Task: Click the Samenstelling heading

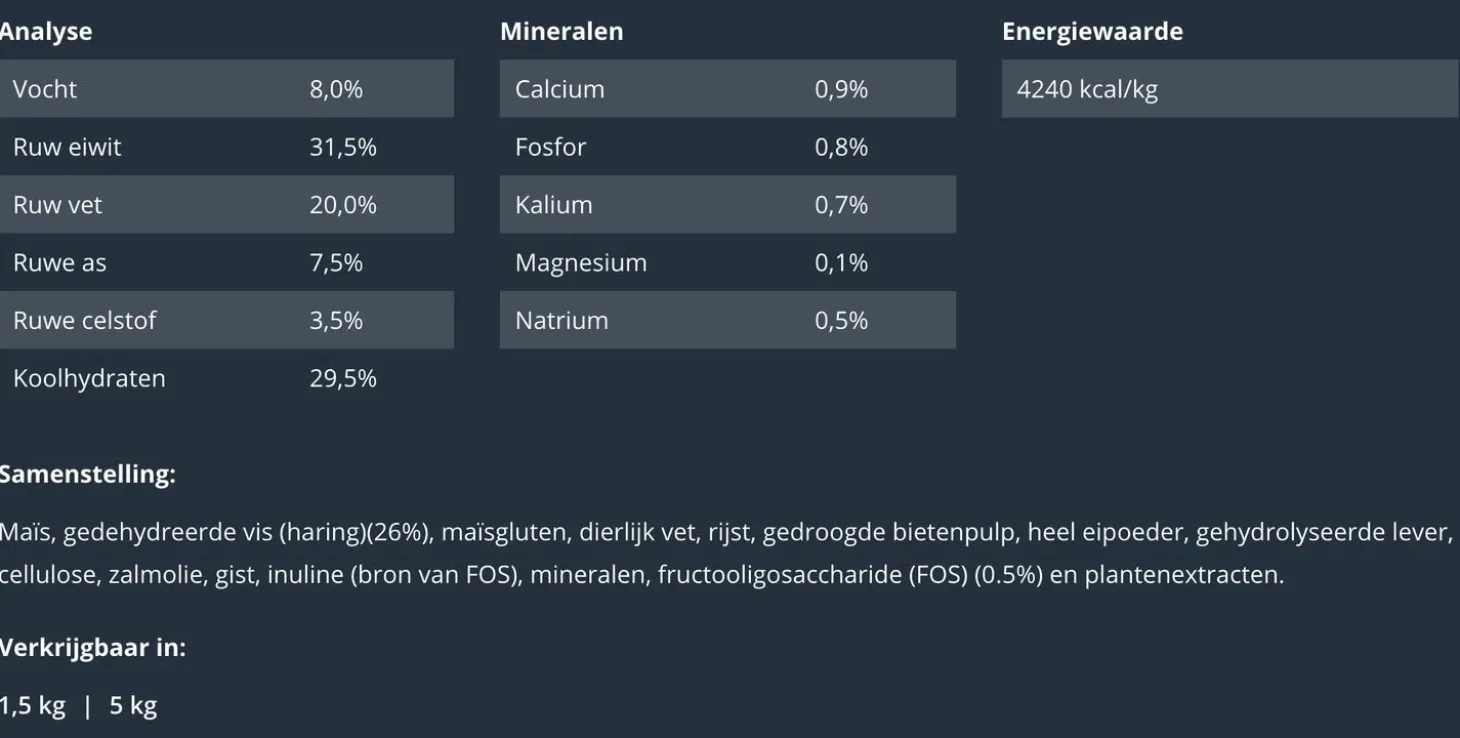Action: pos(87,474)
